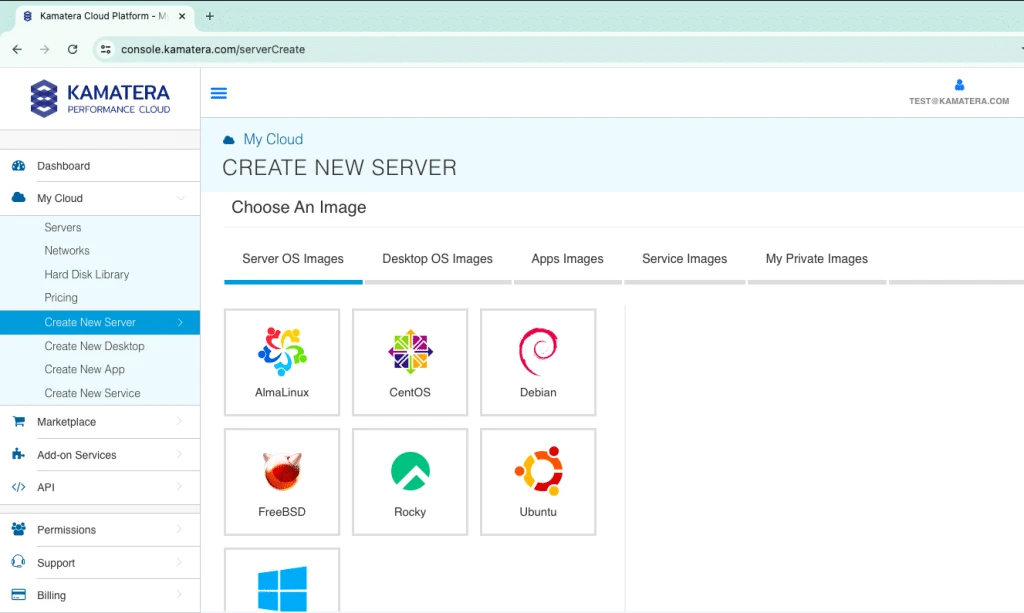Click the API code brackets icon
The width and height of the screenshot is (1024, 613).
coord(18,487)
